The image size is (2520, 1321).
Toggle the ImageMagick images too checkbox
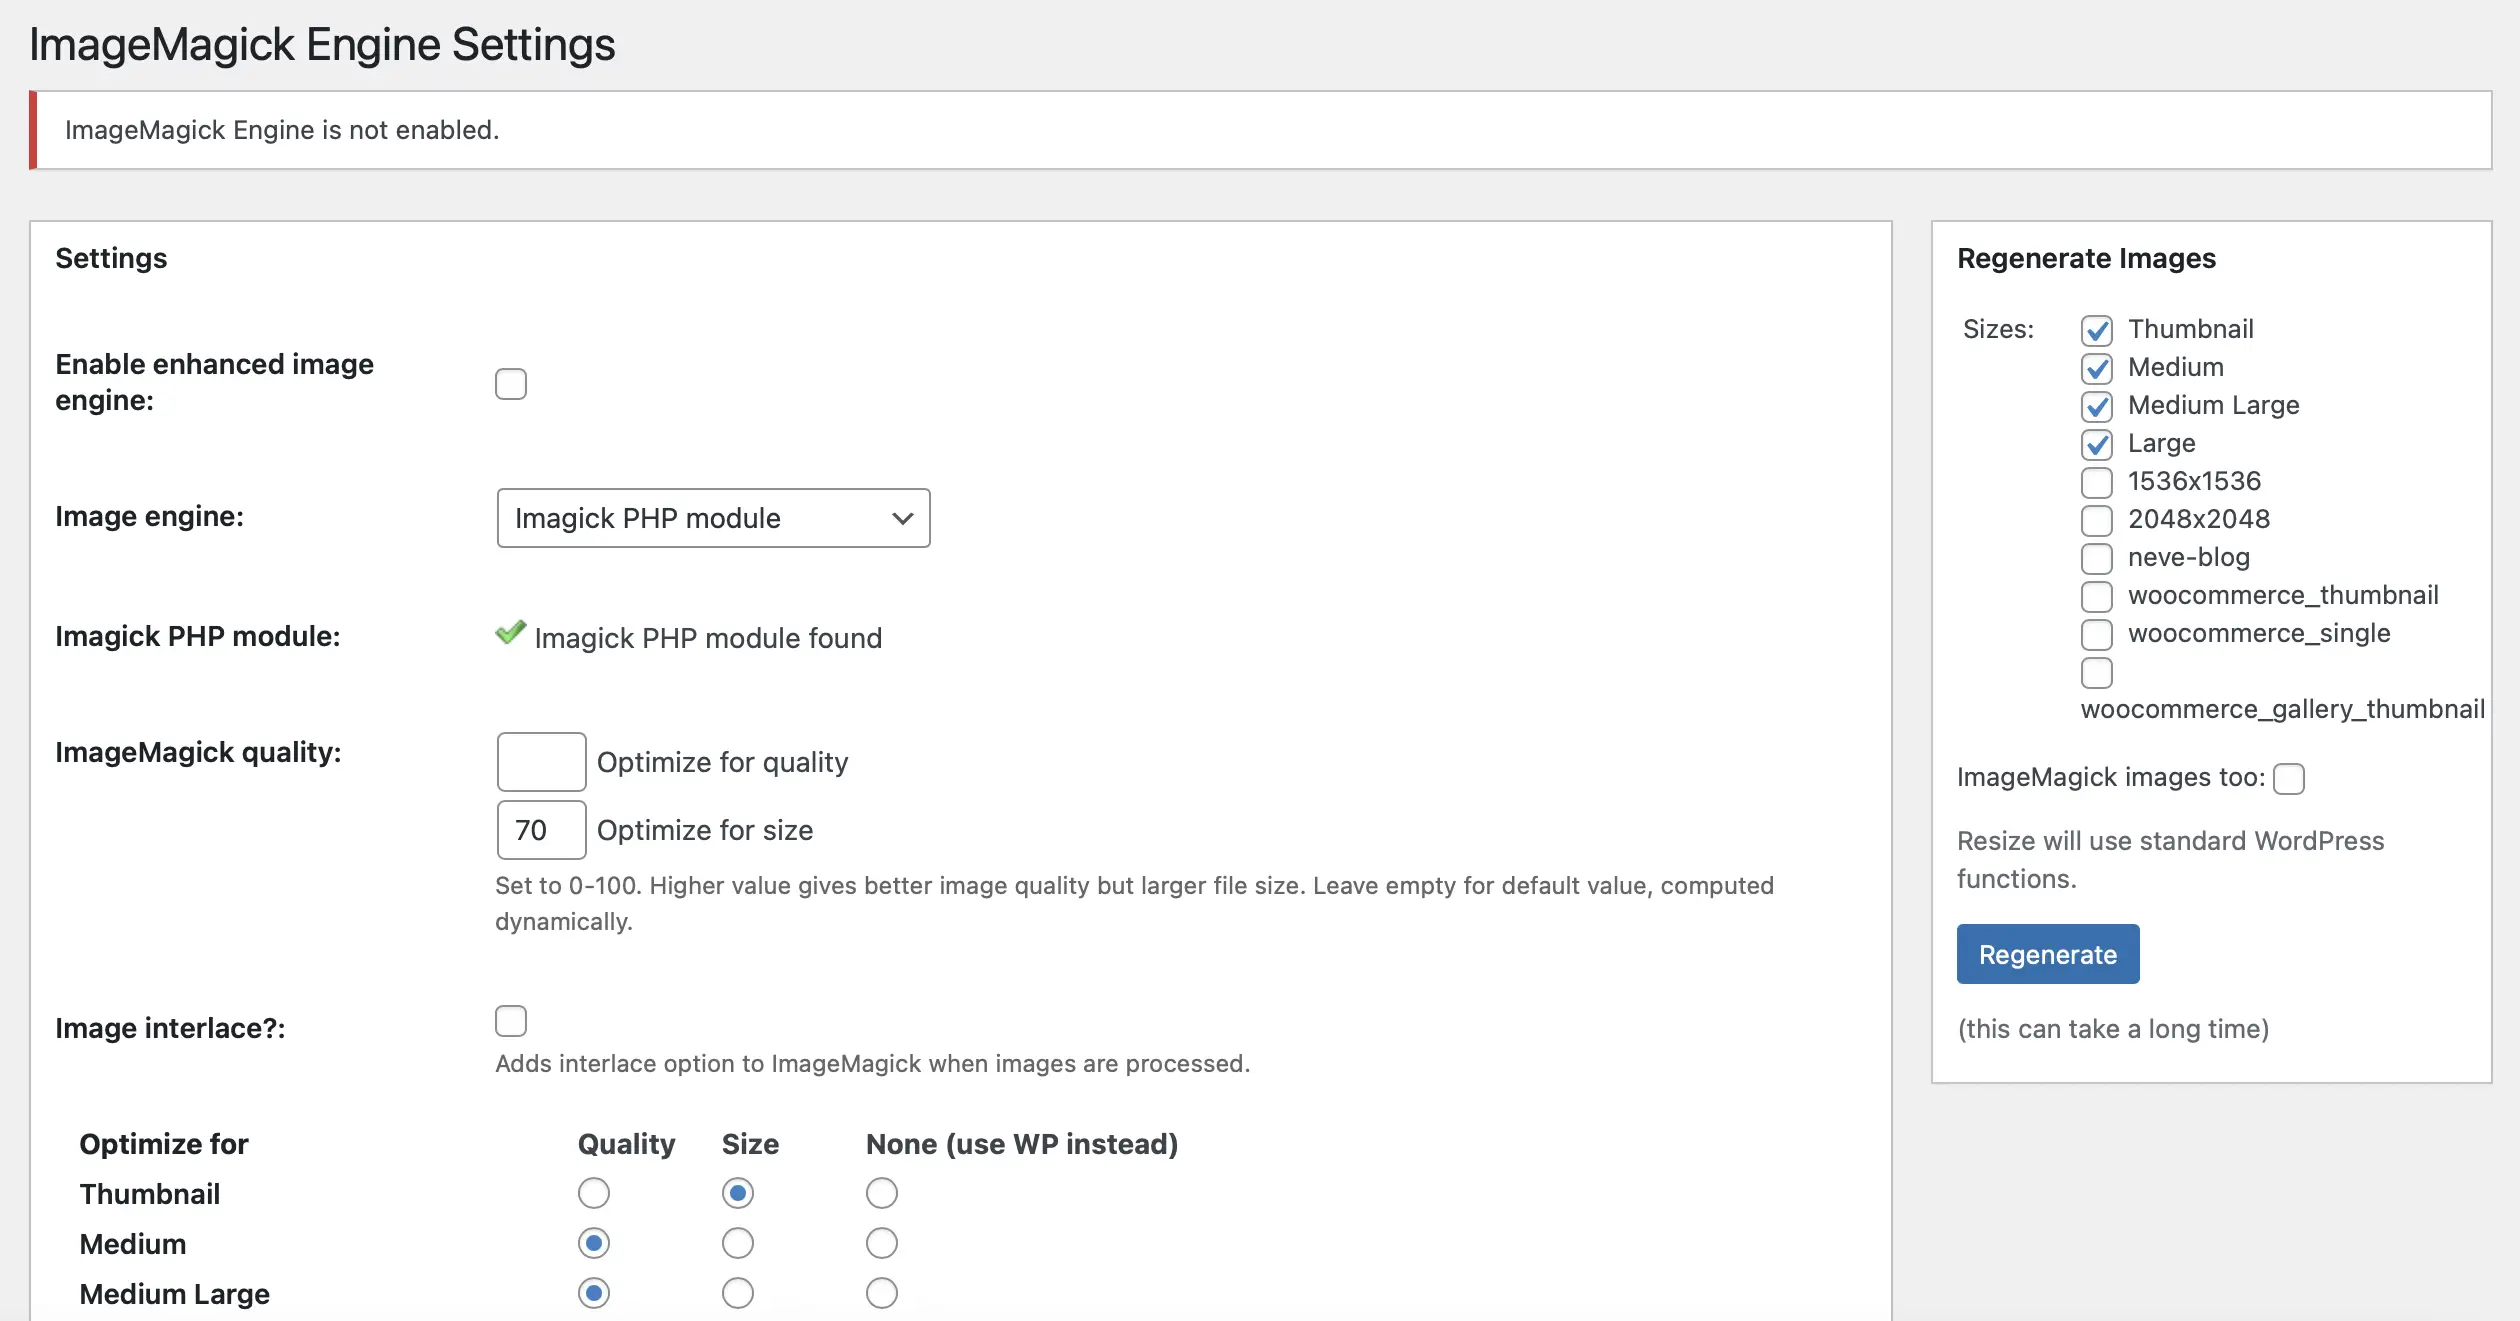coord(2292,775)
